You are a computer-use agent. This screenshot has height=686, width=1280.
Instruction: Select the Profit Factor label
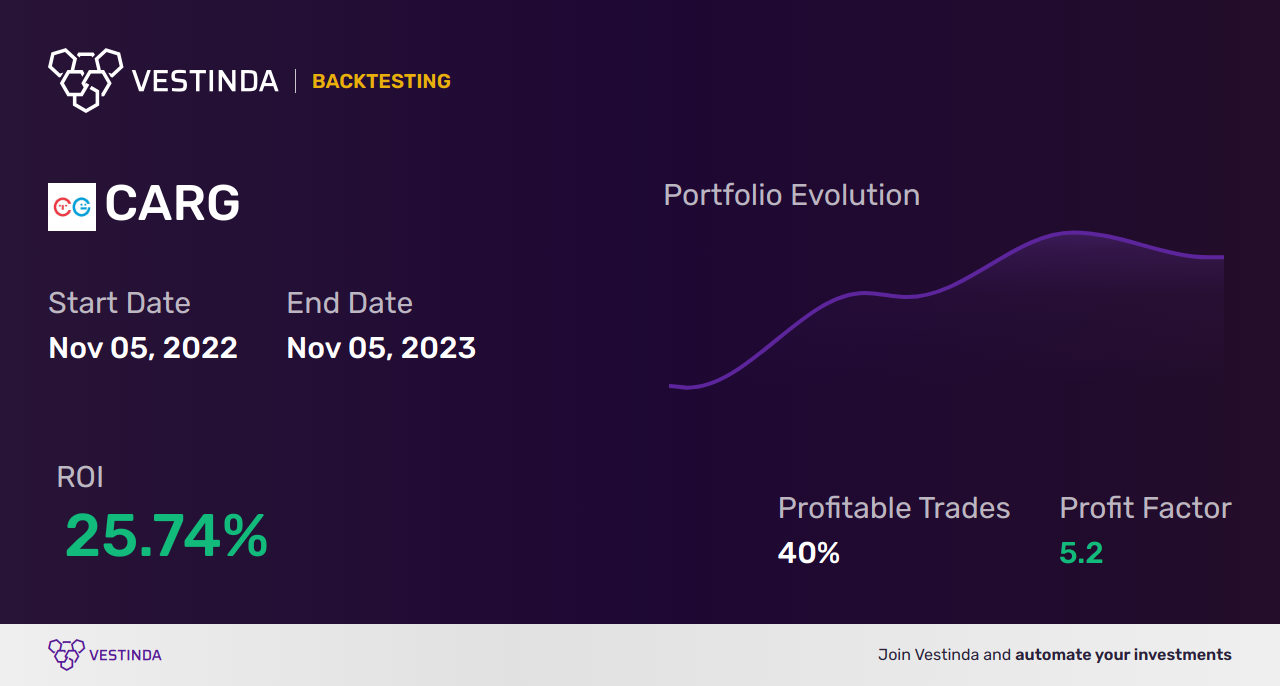[1146, 508]
